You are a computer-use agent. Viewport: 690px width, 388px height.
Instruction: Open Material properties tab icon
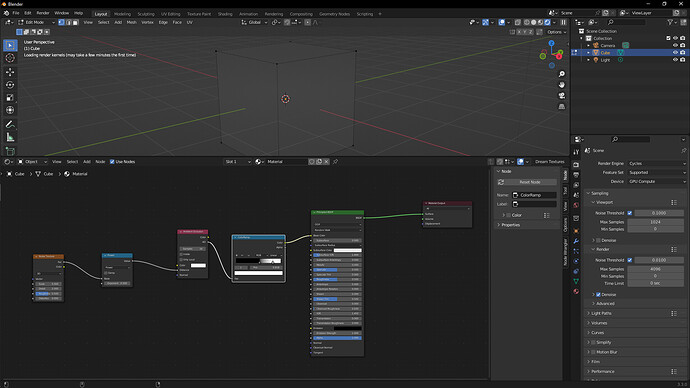576,291
